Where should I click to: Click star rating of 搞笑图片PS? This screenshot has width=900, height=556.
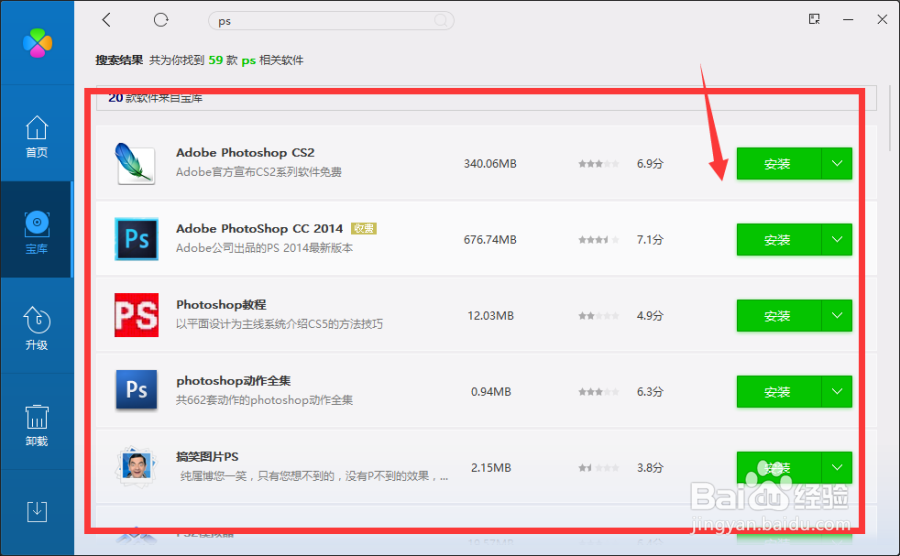[599, 468]
